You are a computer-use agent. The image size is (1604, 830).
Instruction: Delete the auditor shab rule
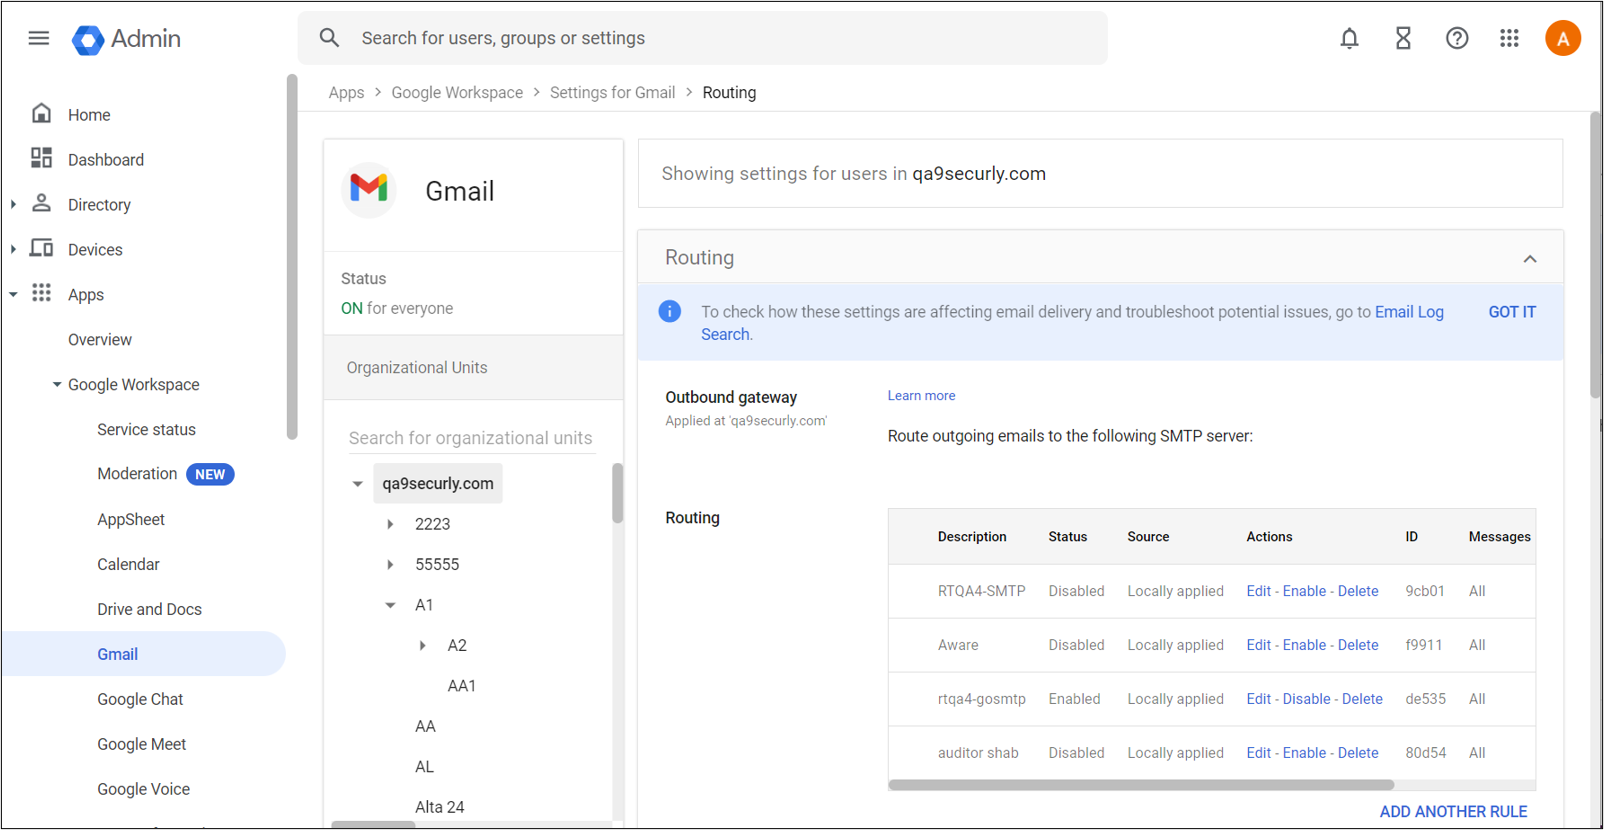[x=1358, y=753]
